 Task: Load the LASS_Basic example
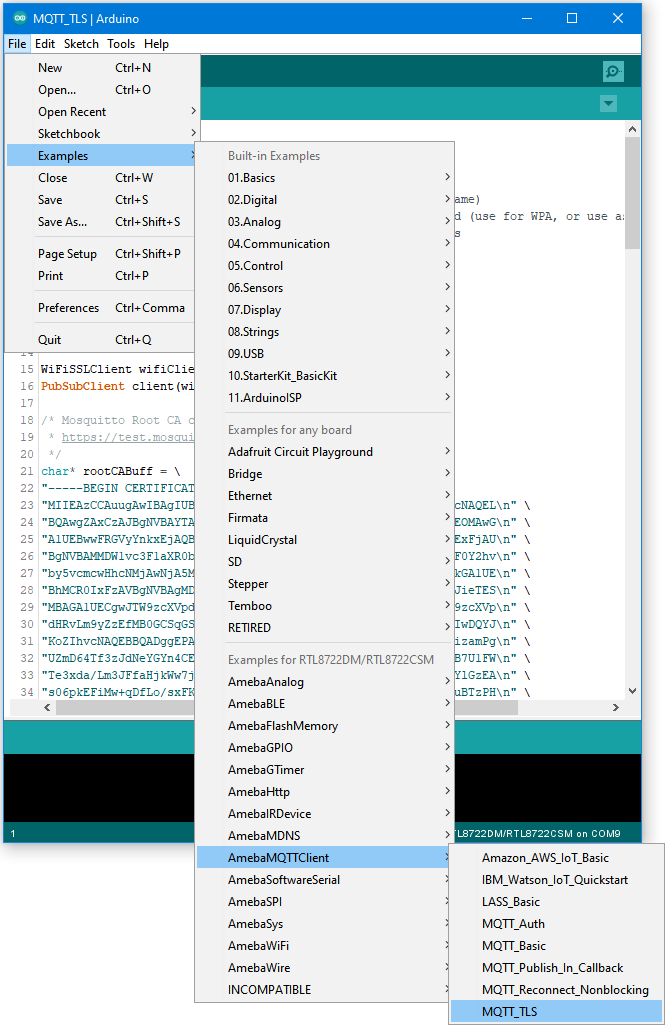(x=557, y=901)
